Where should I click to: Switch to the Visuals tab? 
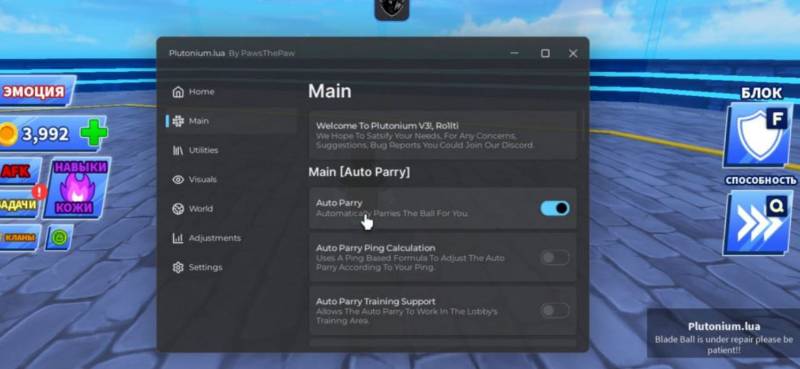click(232, 180)
